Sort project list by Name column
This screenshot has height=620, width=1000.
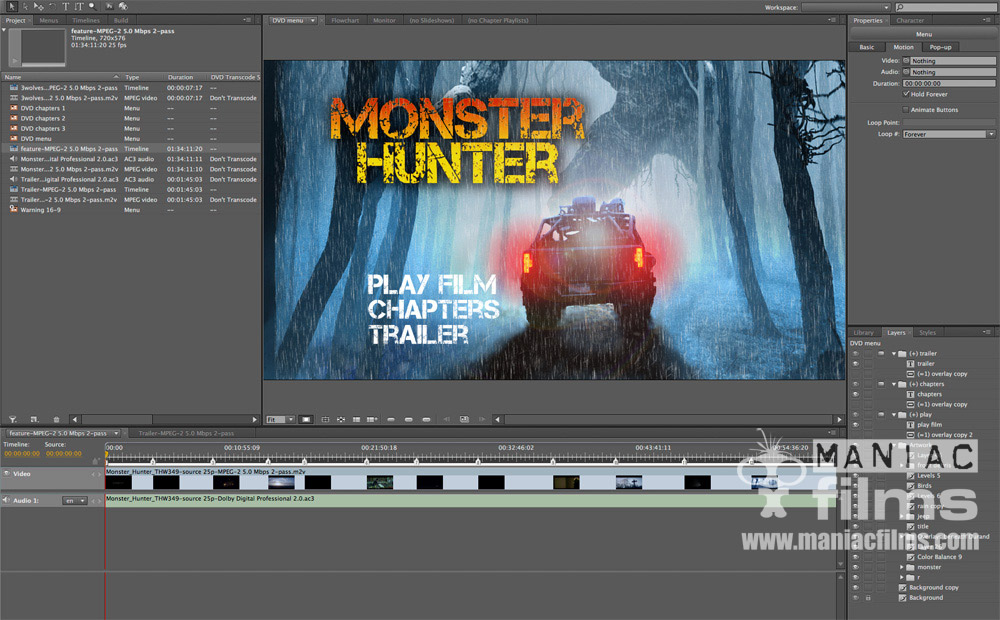pos(61,77)
